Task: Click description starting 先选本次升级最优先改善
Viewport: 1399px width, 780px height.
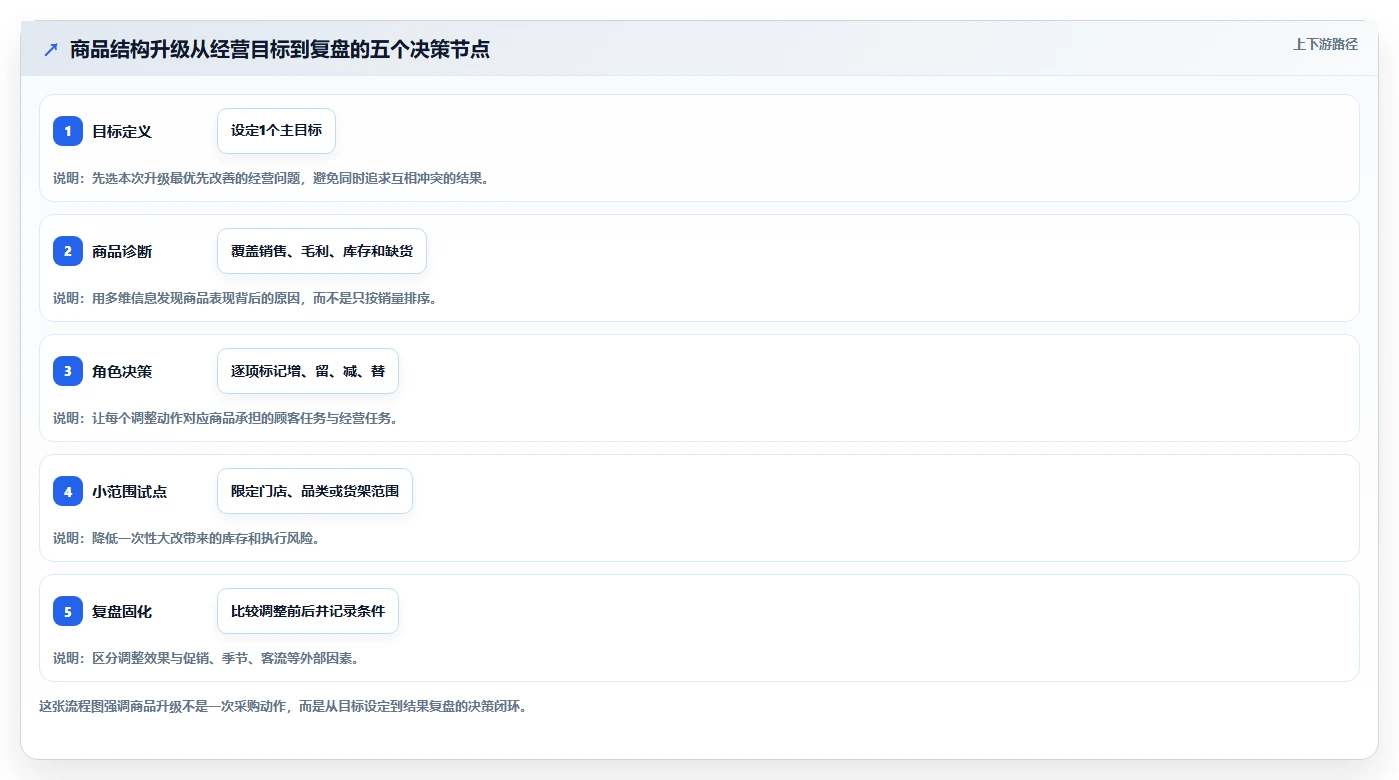Action: pos(271,178)
